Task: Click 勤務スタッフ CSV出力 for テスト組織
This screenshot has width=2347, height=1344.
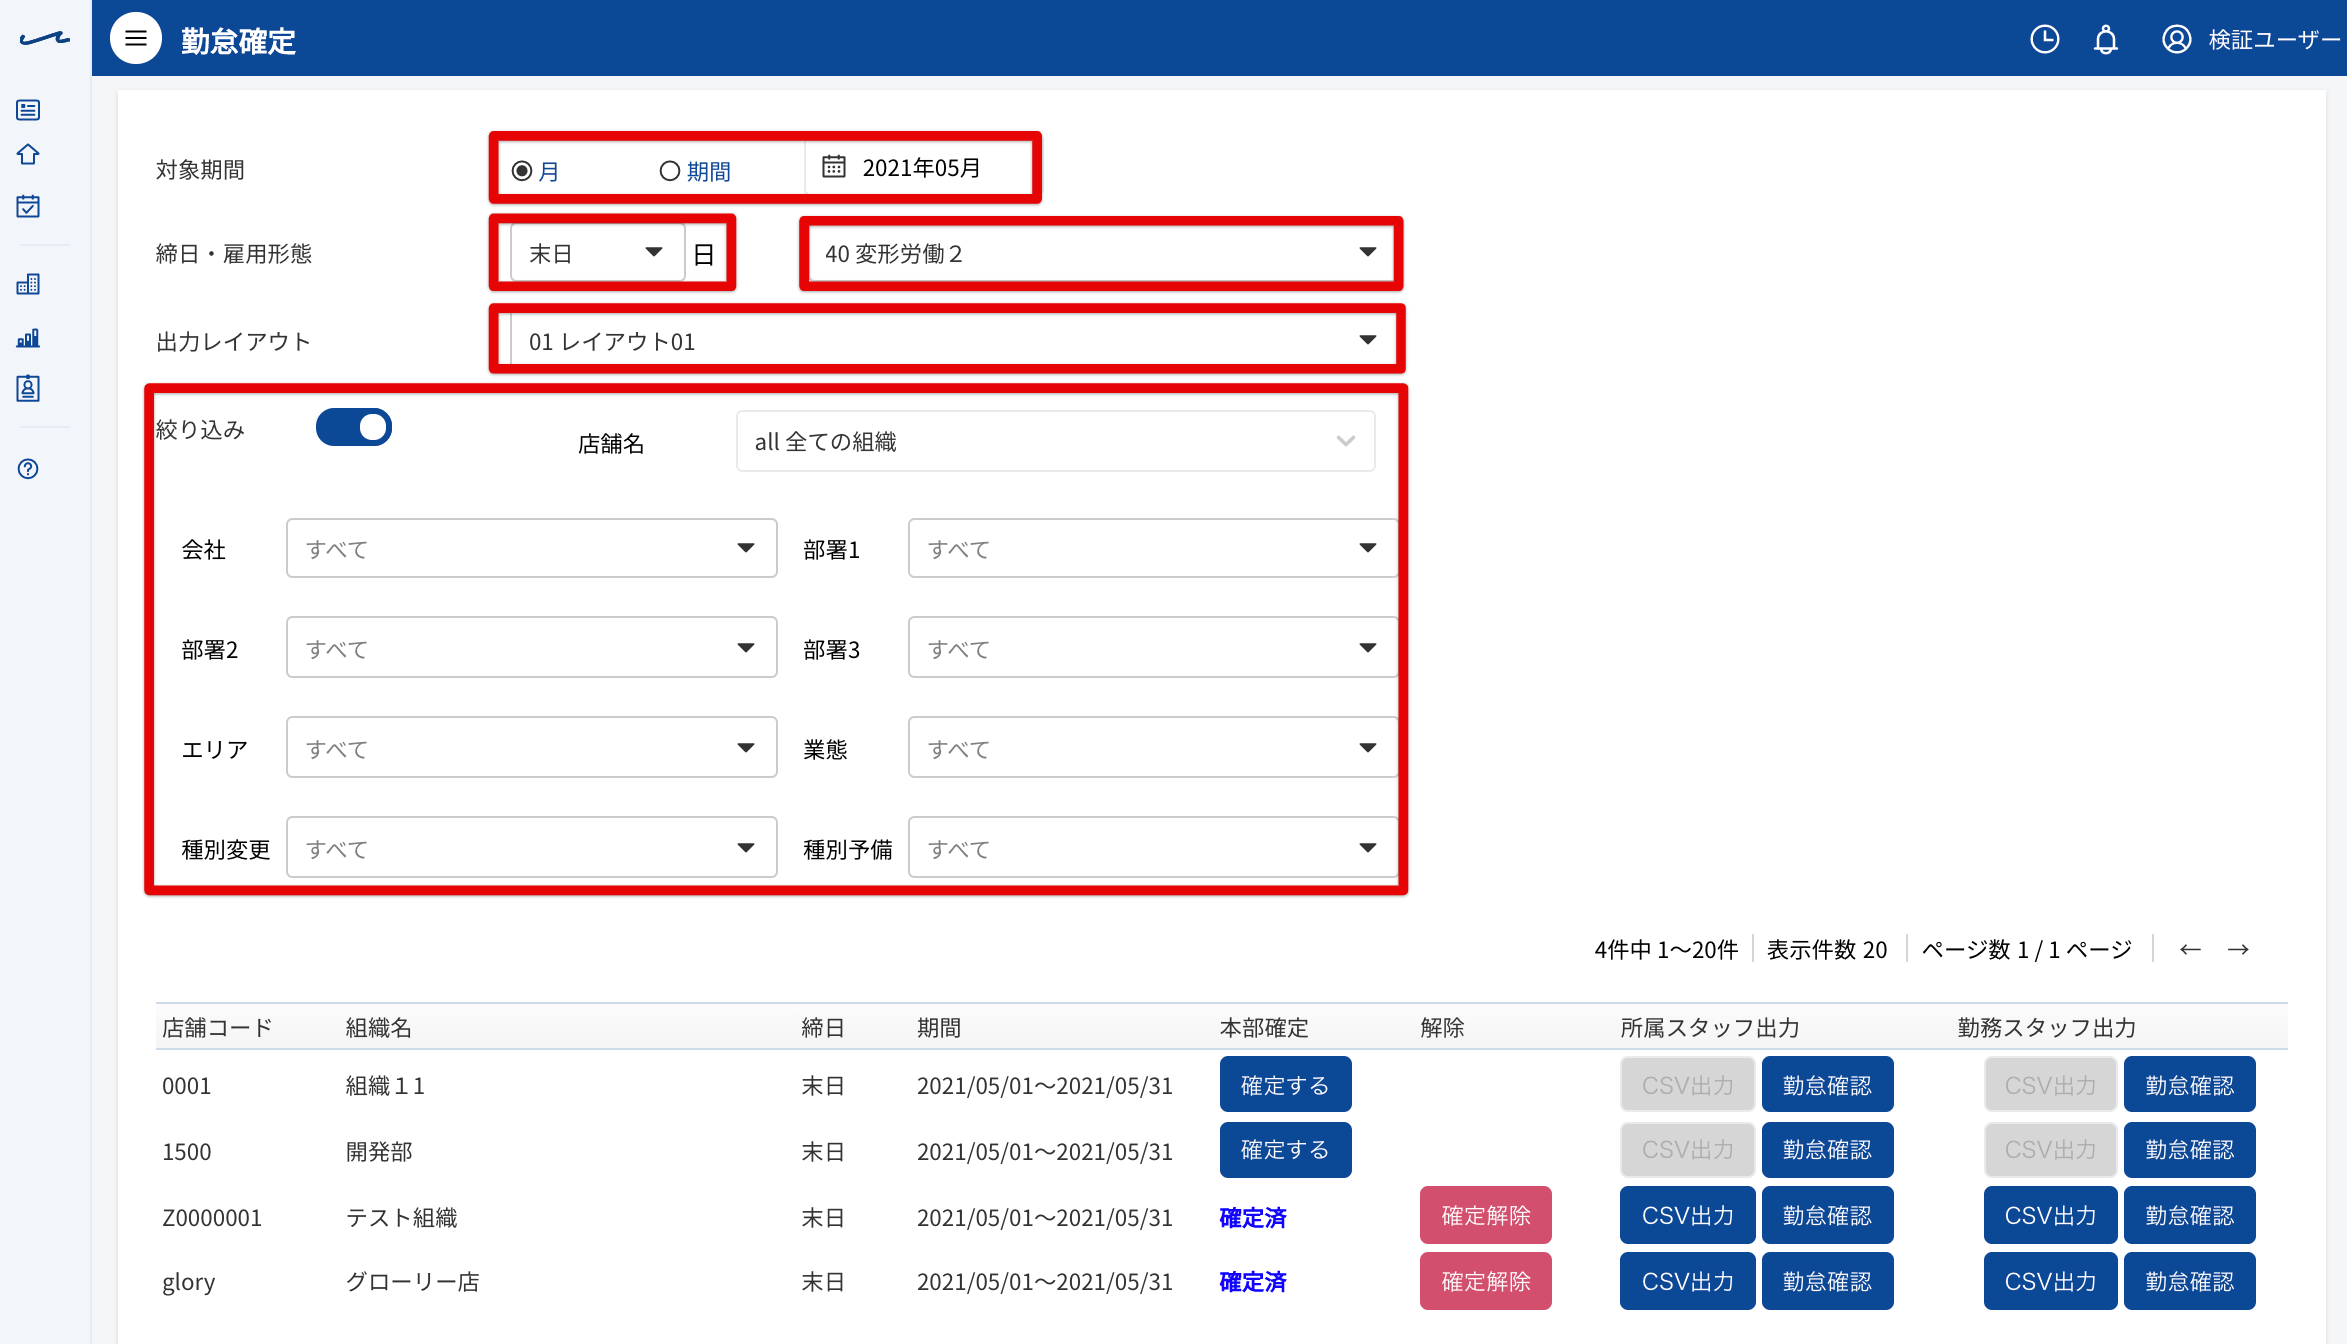Action: [x=2050, y=1215]
